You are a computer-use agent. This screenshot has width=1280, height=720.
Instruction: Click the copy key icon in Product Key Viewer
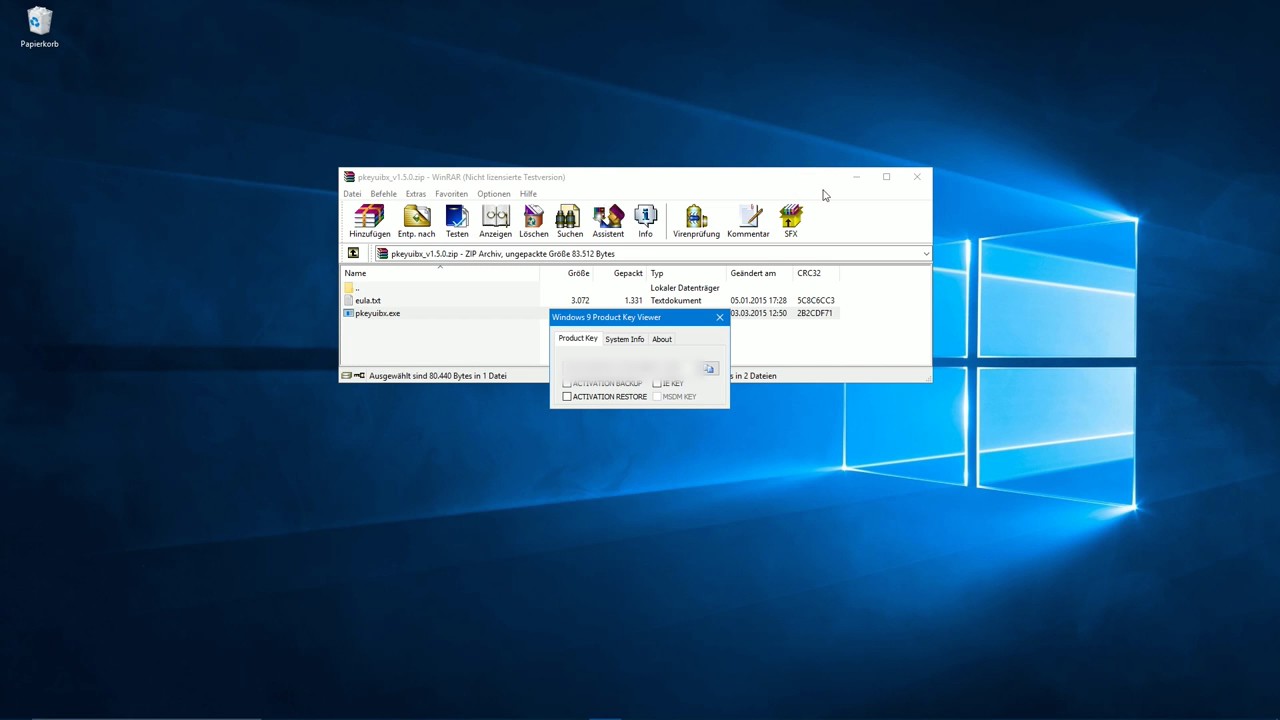[x=709, y=369]
